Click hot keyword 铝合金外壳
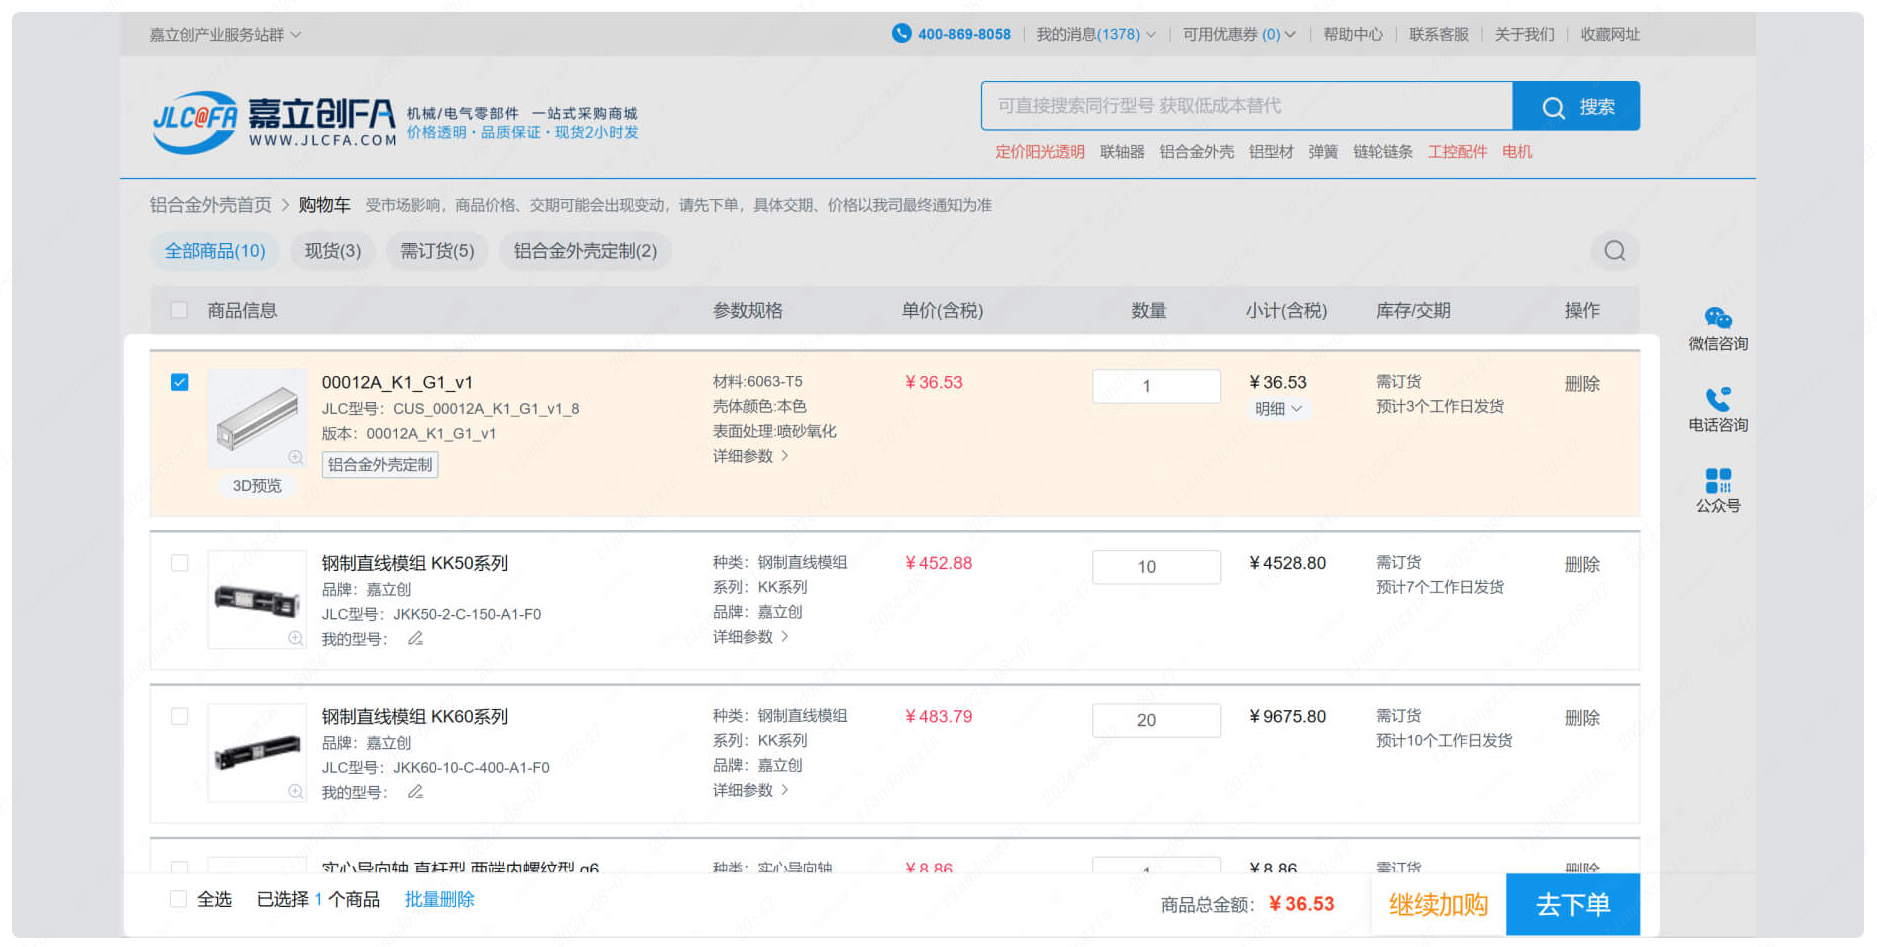 click(1196, 152)
